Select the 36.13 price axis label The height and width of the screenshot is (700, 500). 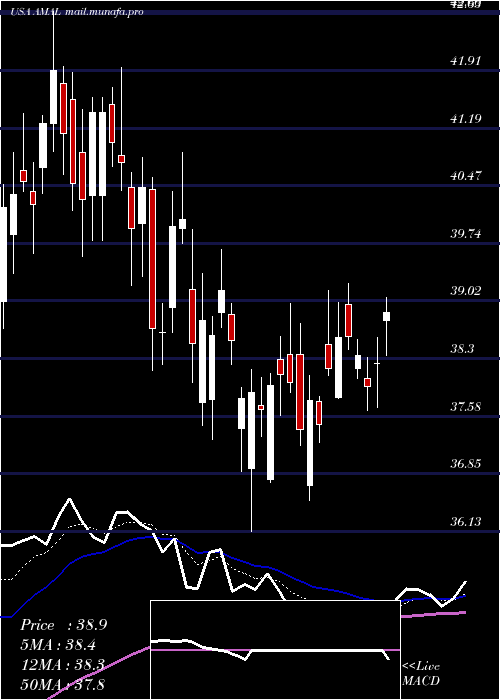(466, 521)
